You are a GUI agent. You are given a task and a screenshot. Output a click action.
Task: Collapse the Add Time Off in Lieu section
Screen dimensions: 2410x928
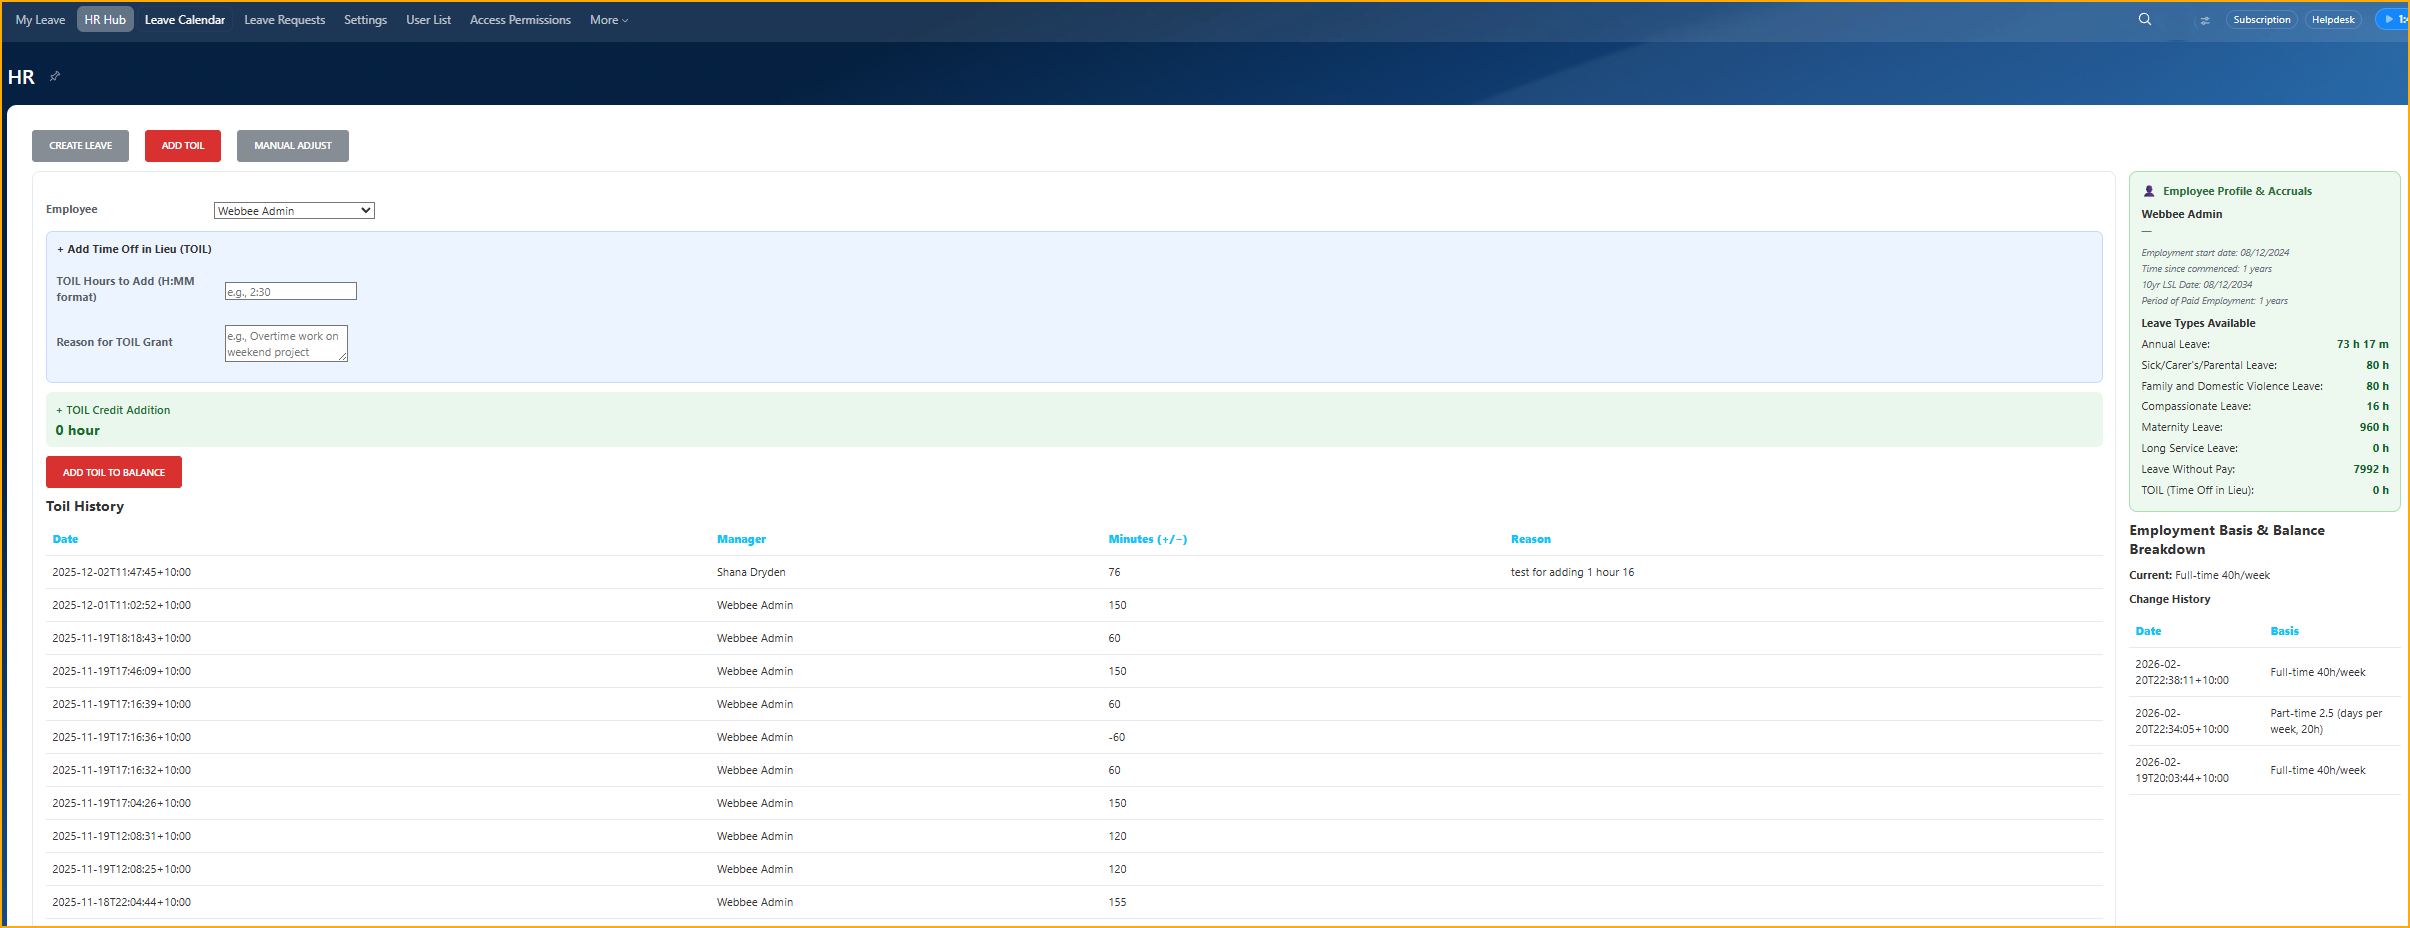click(x=135, y=248)
